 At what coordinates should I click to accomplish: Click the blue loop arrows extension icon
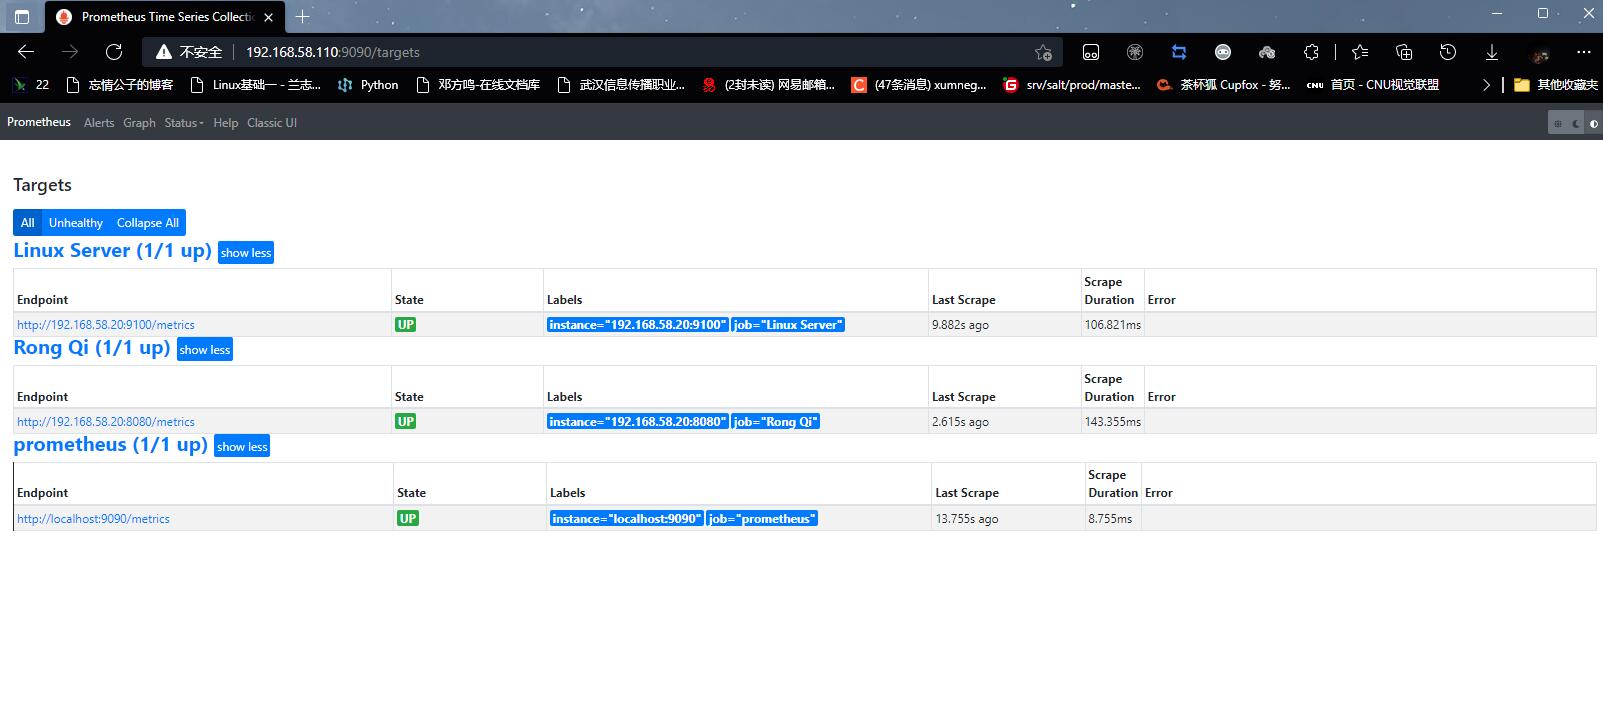1179,52
